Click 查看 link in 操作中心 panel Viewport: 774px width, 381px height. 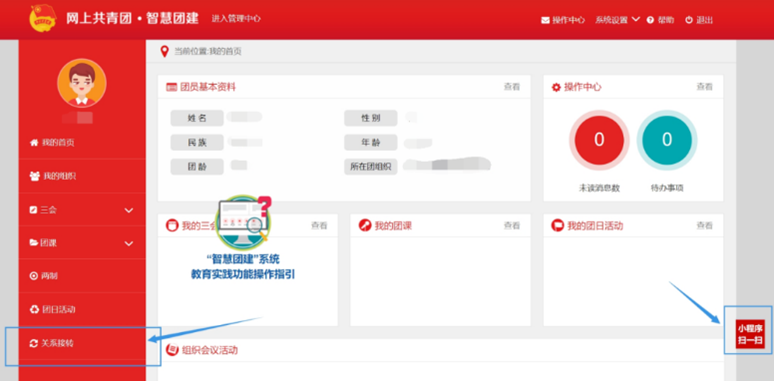(704, 87)
